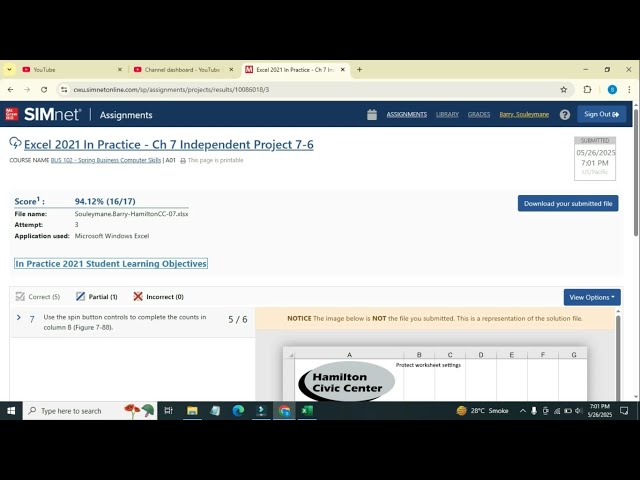Show hidden system tray icons
640x480 pixels.
click(x=522, y=411)
